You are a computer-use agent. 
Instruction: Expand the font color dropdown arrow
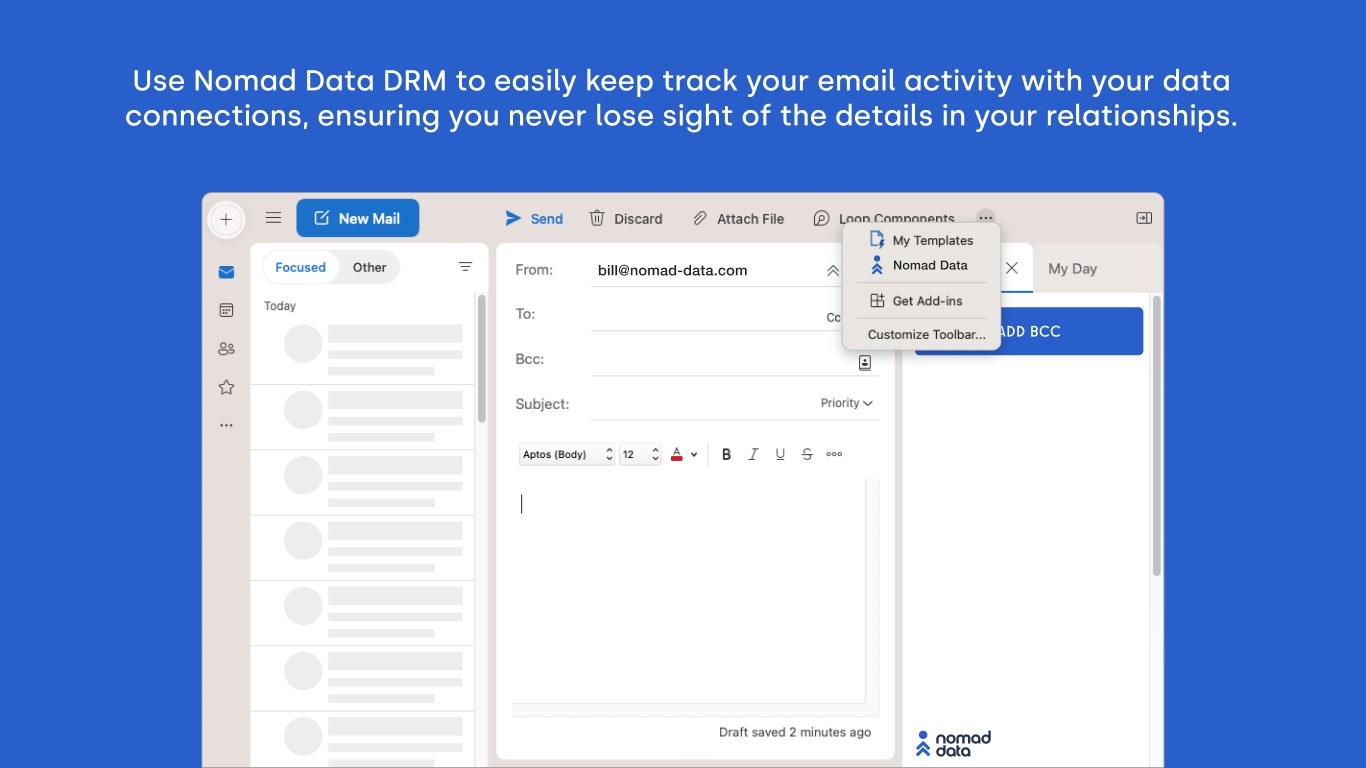694,455
